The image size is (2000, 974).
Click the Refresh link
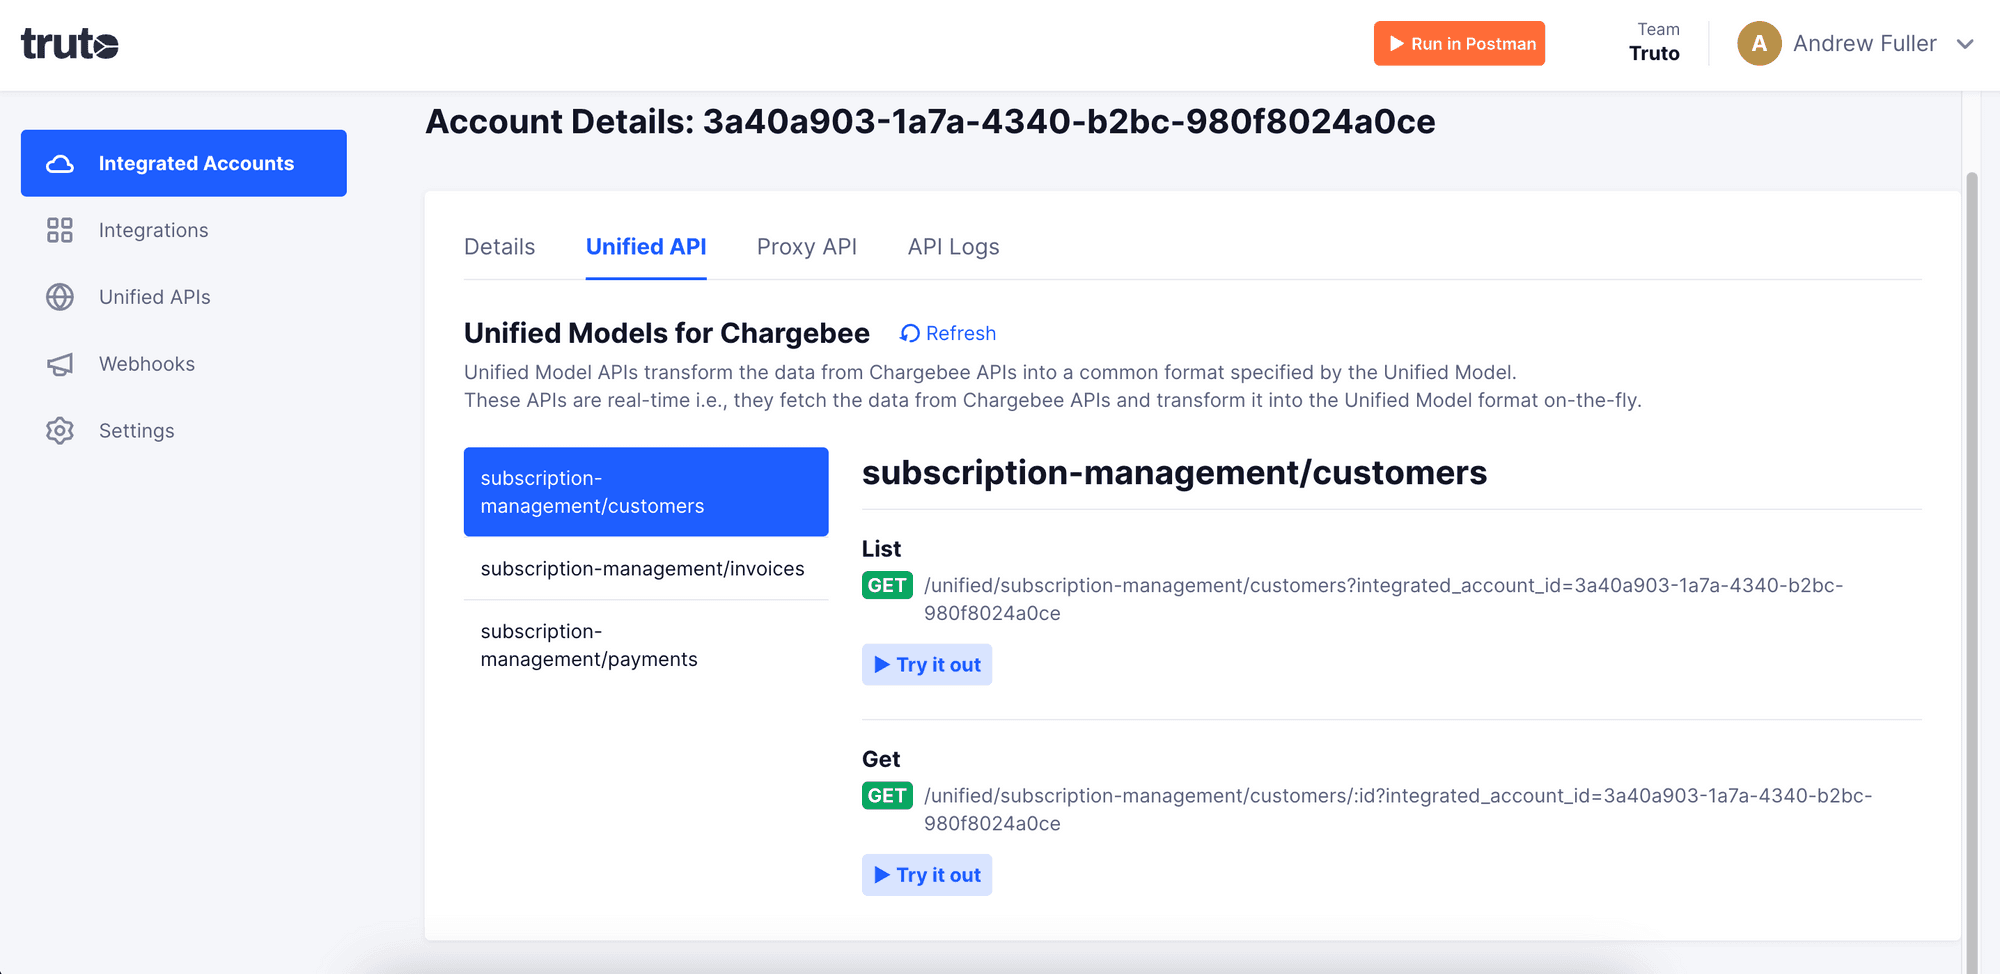(960, 333)
